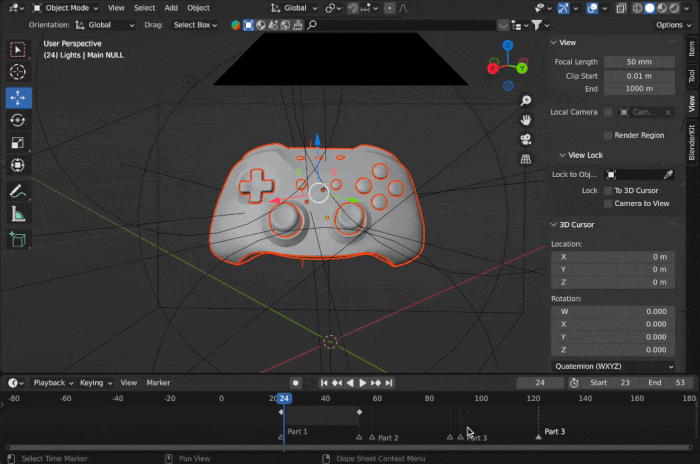Select the Part 1 timeline marker
Image resolution: width=700 pixels, height=464 pixels.
(x=282, y=435)
